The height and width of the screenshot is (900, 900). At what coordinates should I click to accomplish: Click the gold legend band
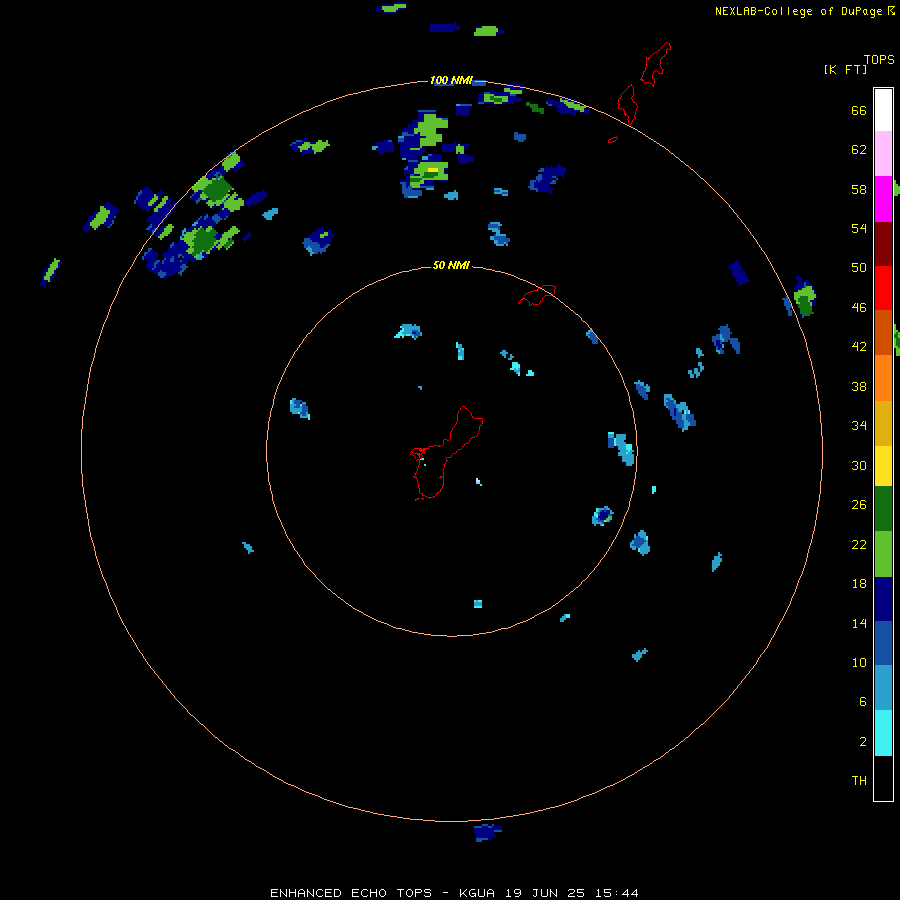[883, 423]
